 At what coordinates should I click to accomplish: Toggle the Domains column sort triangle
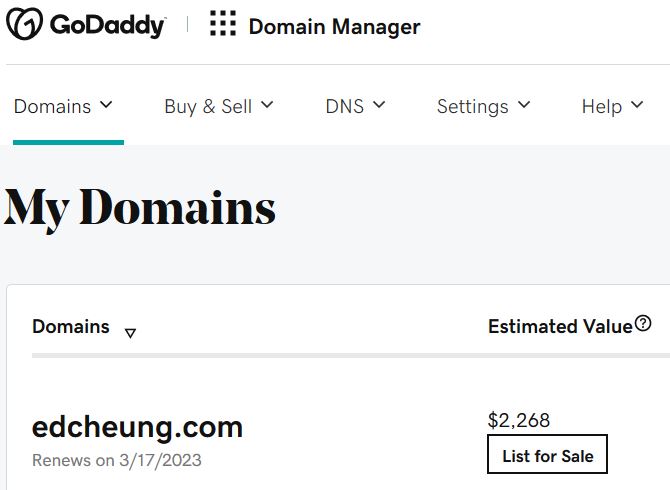(130, 333)
